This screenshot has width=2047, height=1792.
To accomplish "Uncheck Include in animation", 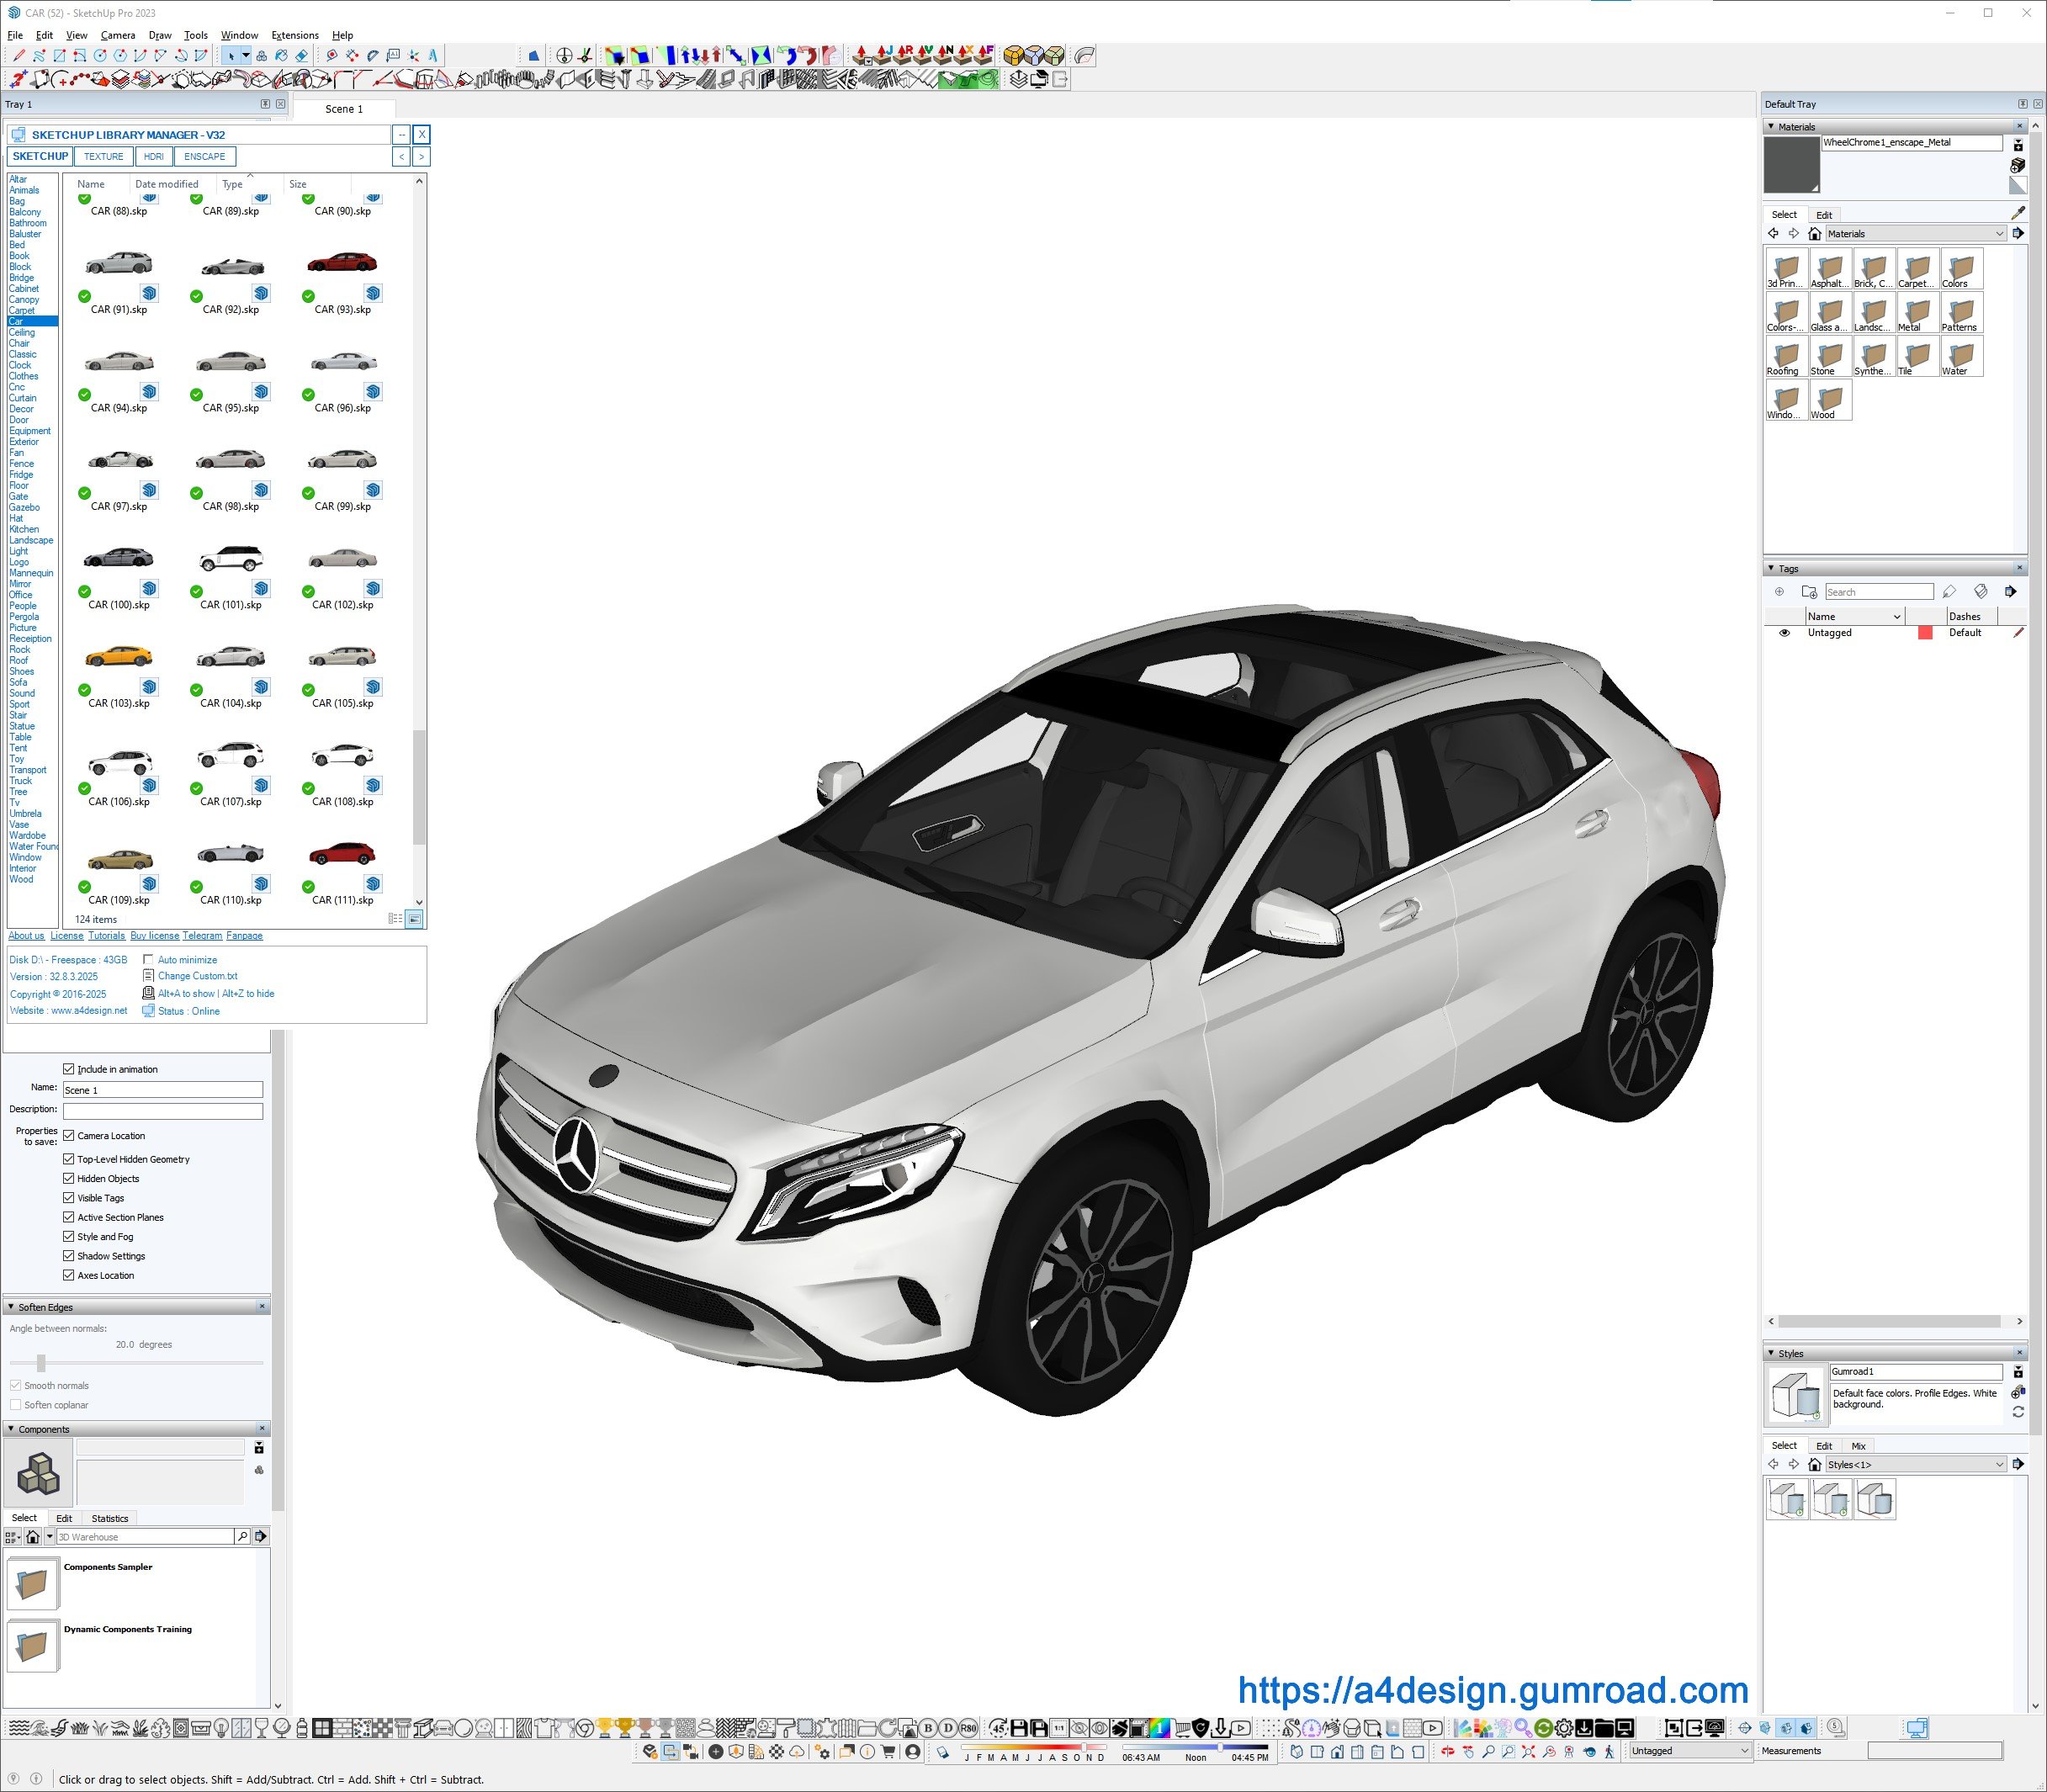I will [69, 1069].
